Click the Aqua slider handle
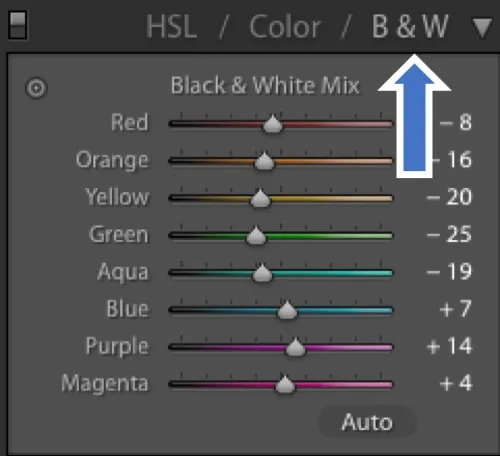This screenshot has width=500, height=456. [x=262, y=273]
